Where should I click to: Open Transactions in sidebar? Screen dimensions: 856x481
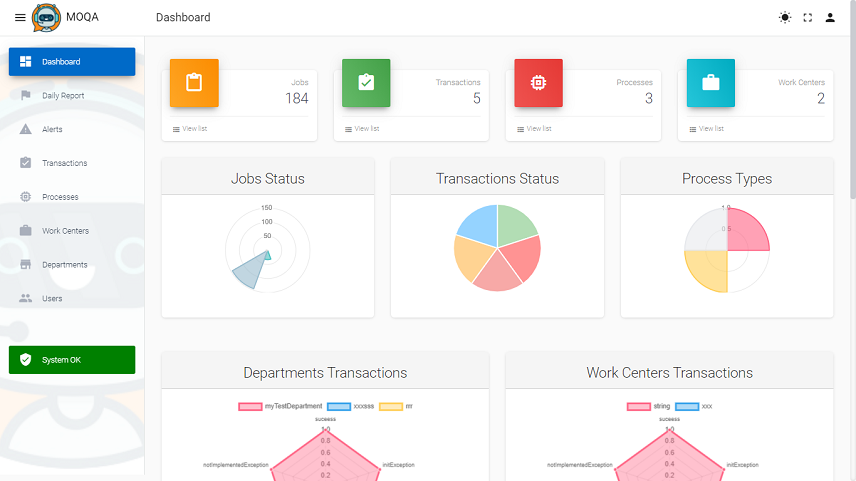[x=72, y=163]
